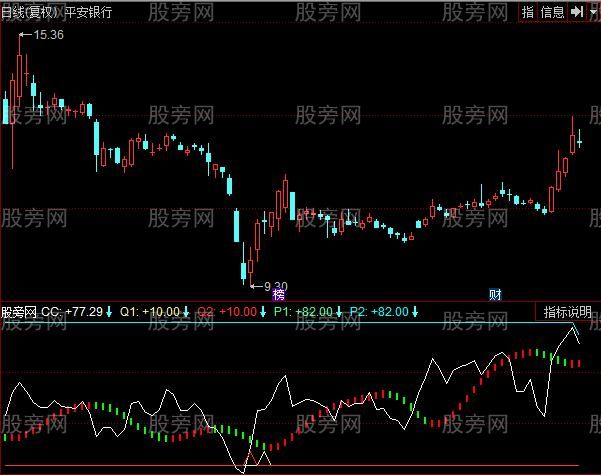Click the Q2 value down arrow
Viewport: 601px width, 475px height.
coord(262,312)
